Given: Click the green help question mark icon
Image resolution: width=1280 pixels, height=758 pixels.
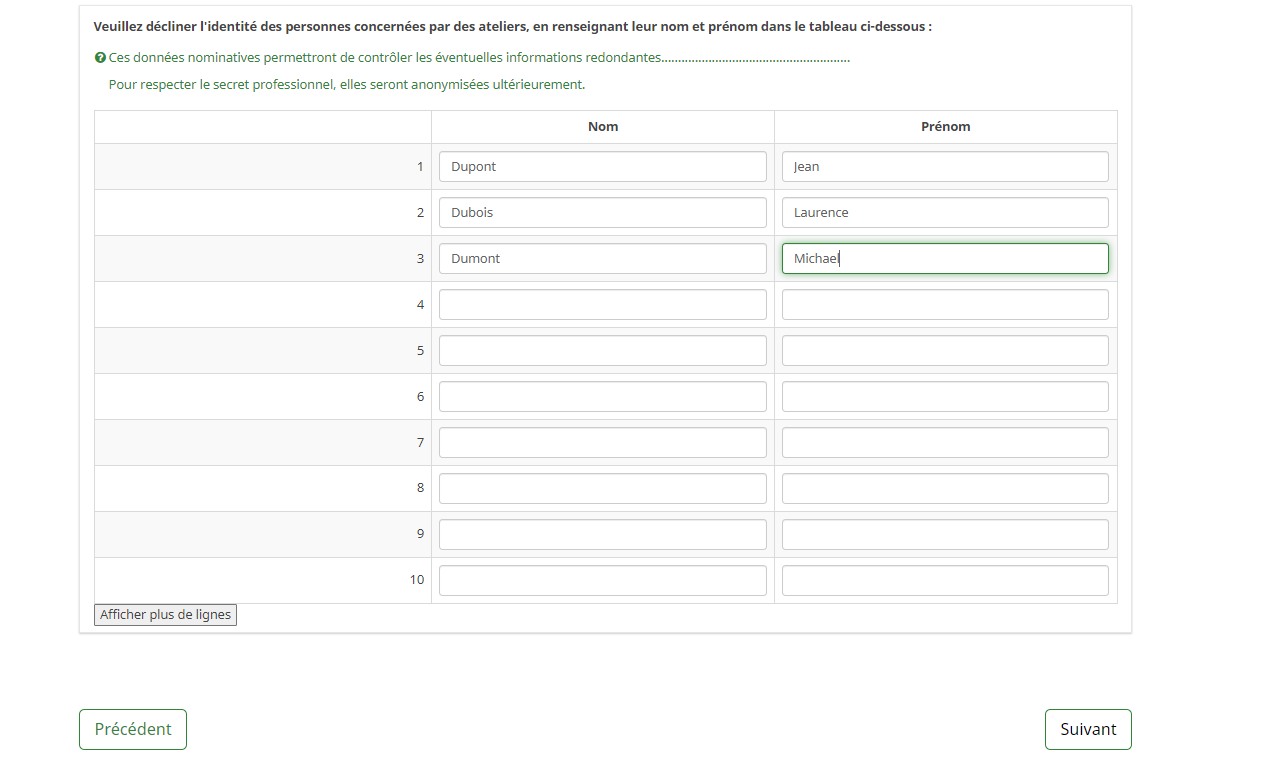Looking at the screenshot, I should coord(100,58).
